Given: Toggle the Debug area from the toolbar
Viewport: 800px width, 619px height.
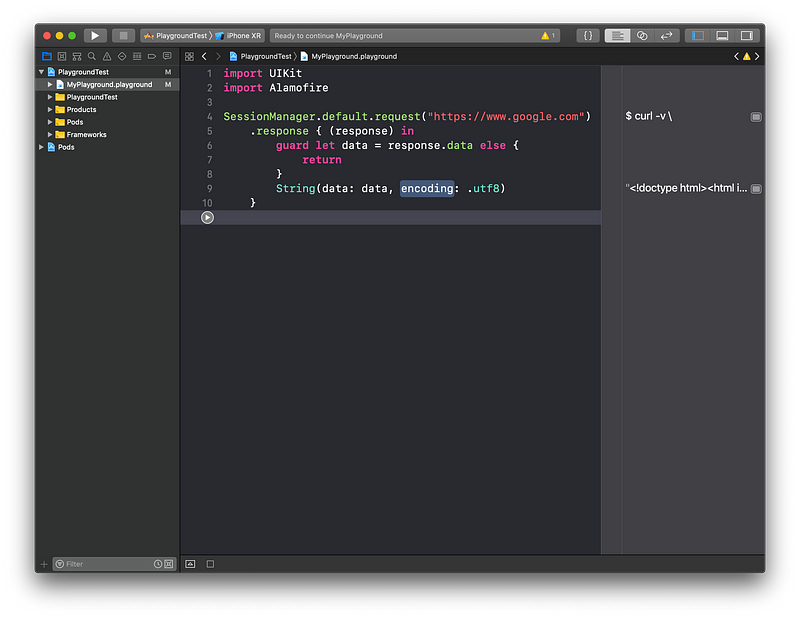Looking at the screenshot, I should [x=722, y=36].
